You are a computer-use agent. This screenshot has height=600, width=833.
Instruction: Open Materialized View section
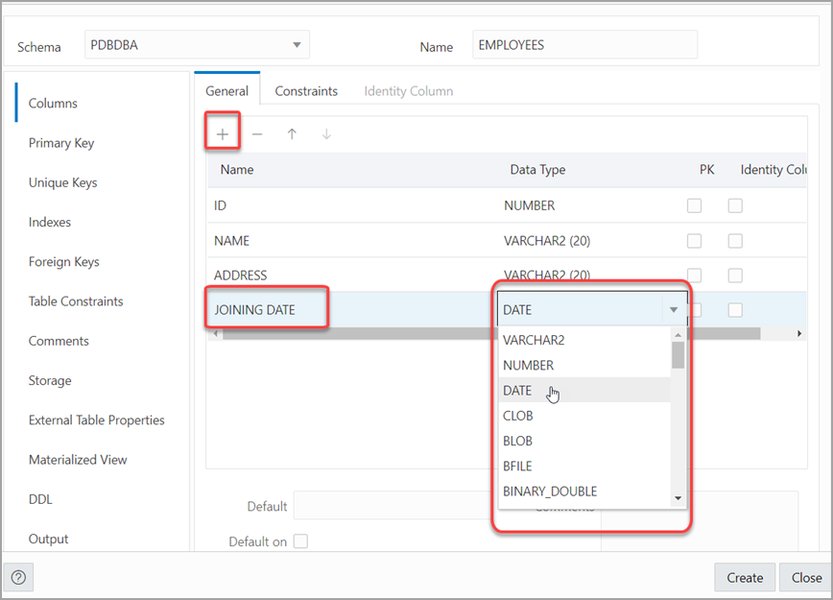(x=78, y=460)
